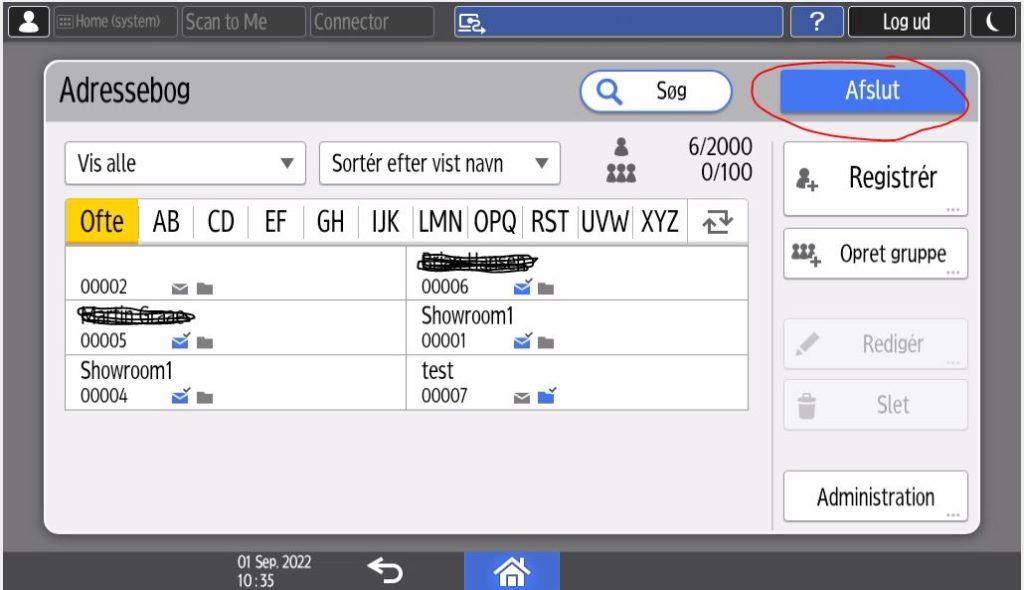
Task: Open the help question mark icon
Action: (x=816, y=22)
